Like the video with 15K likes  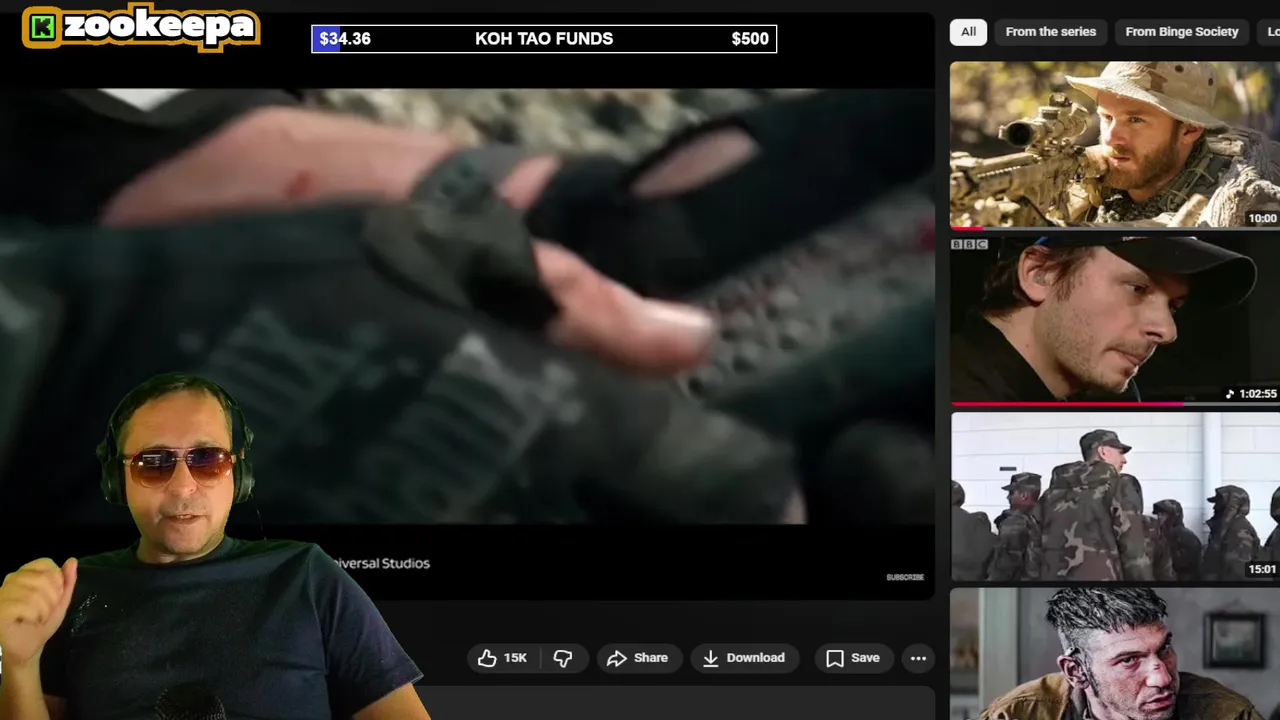(x=502, y=658)
